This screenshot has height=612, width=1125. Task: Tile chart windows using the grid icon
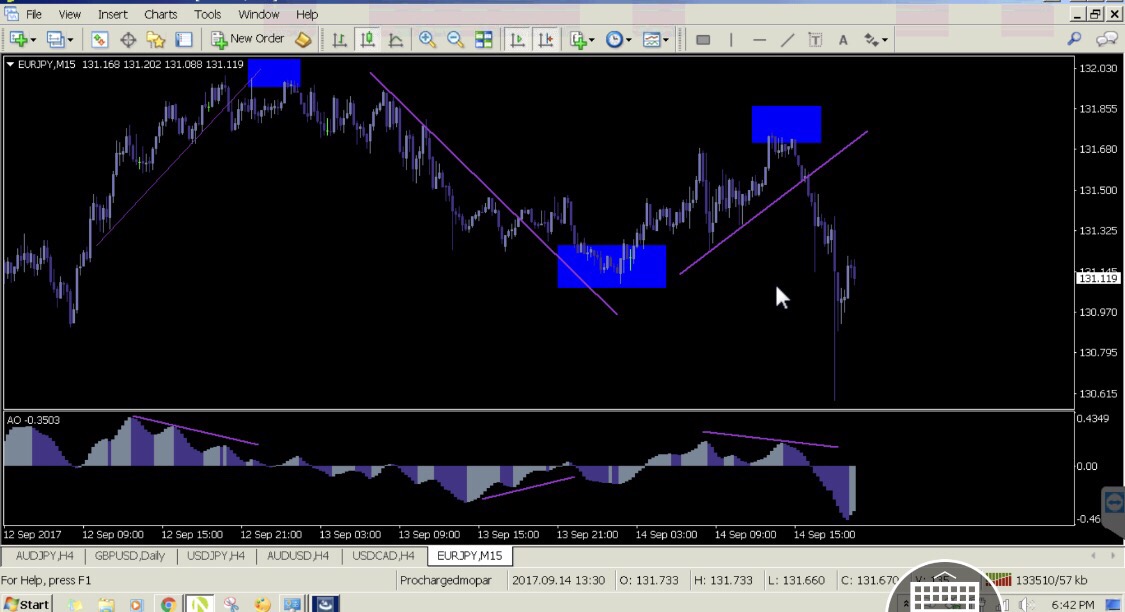484,39
